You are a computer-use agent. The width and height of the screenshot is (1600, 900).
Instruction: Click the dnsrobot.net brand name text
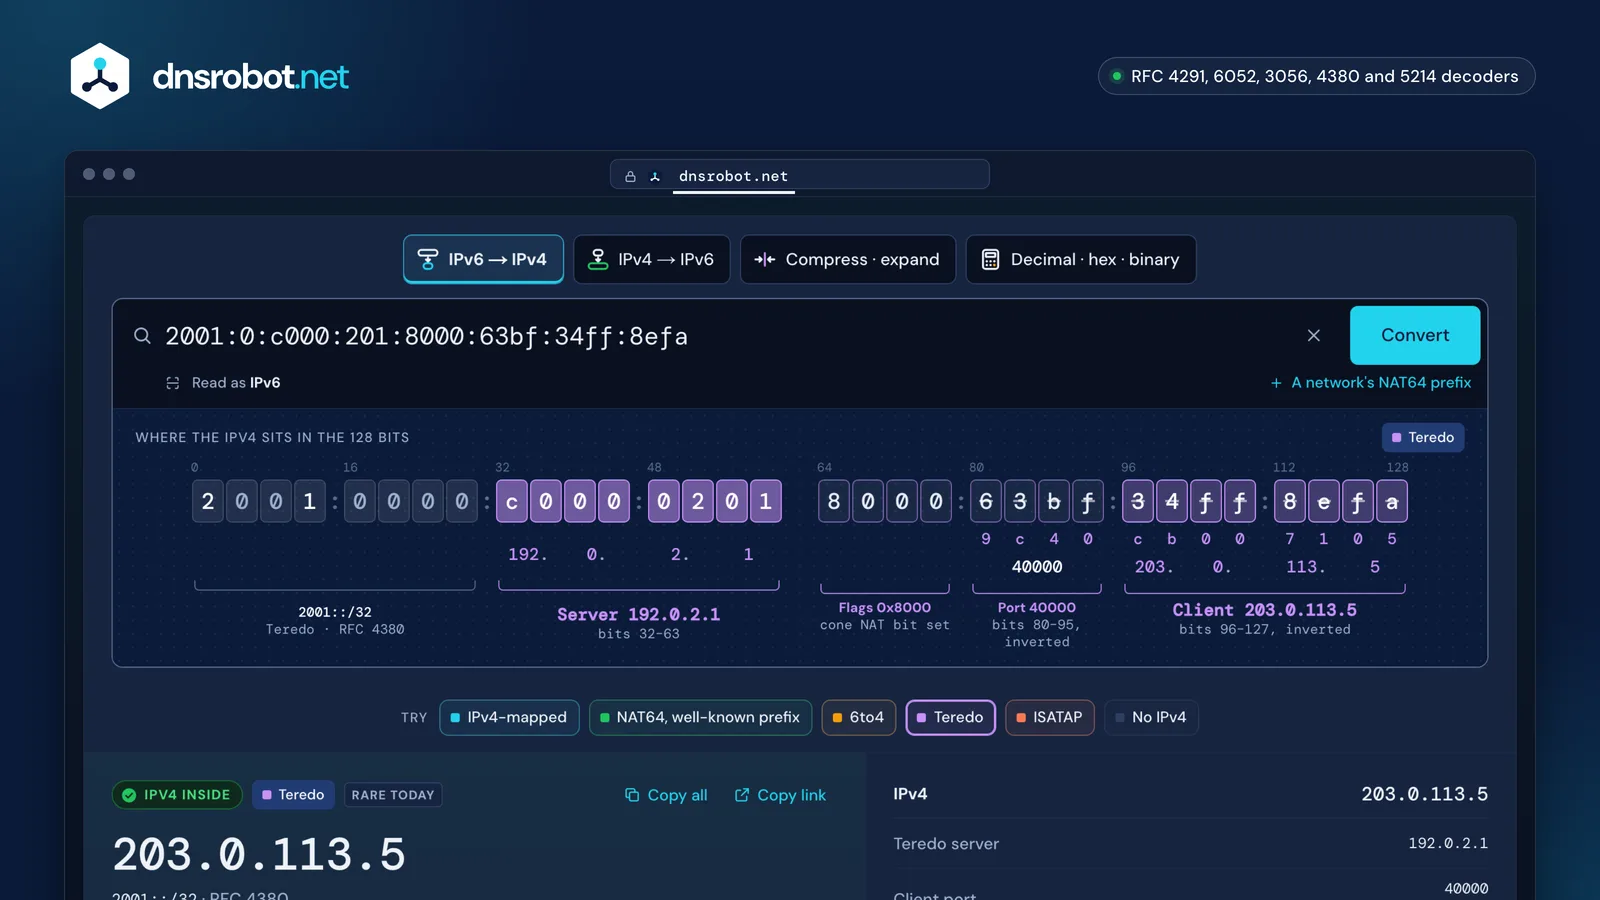[x=250, y=76]
